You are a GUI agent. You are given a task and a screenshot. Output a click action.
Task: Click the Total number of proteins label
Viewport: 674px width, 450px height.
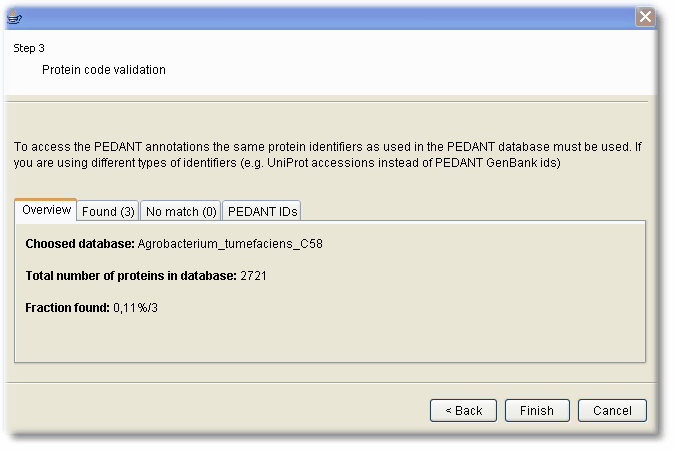[x=131, y=276]
